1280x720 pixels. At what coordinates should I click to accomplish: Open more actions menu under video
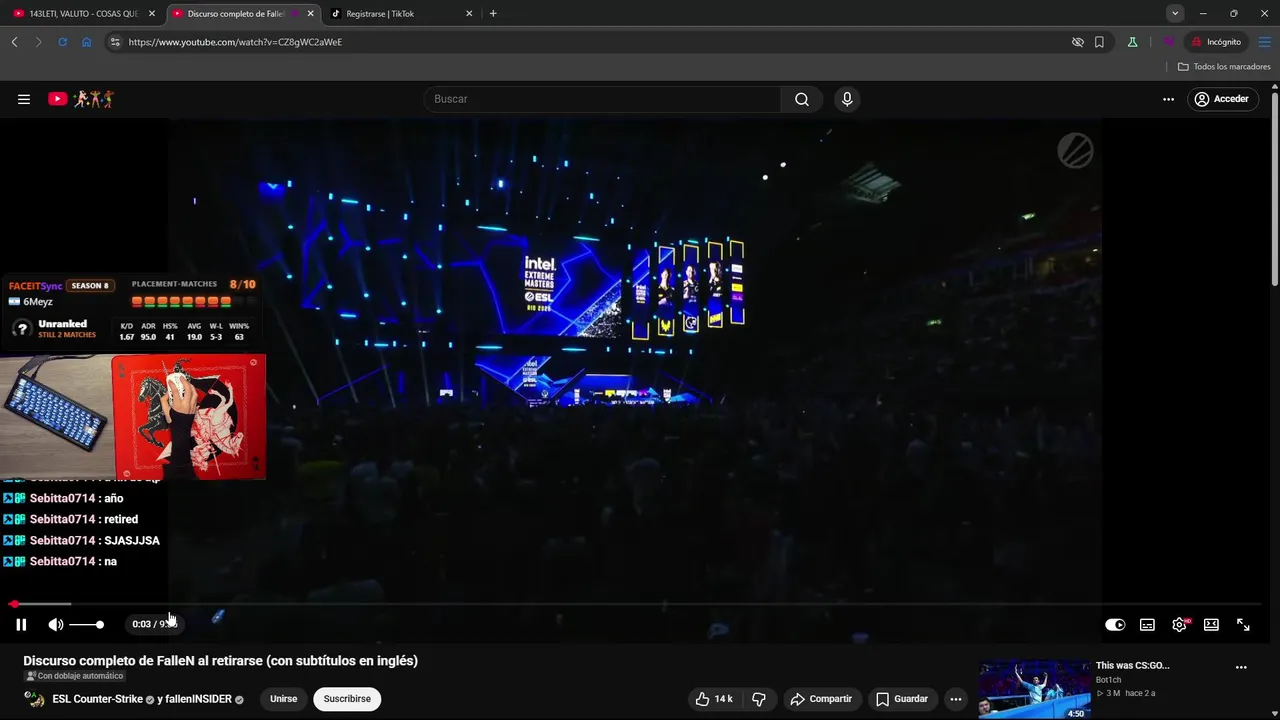coord(956,699)
